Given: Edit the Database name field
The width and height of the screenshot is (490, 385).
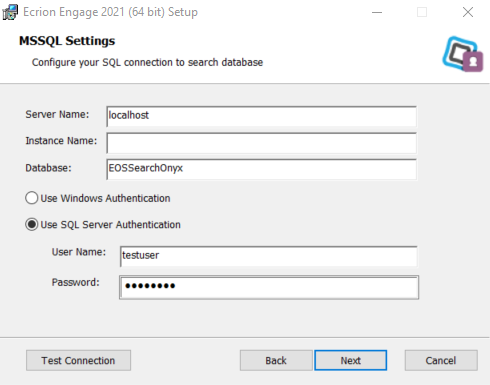Looking at the screenshot, I should click(262, 169).
